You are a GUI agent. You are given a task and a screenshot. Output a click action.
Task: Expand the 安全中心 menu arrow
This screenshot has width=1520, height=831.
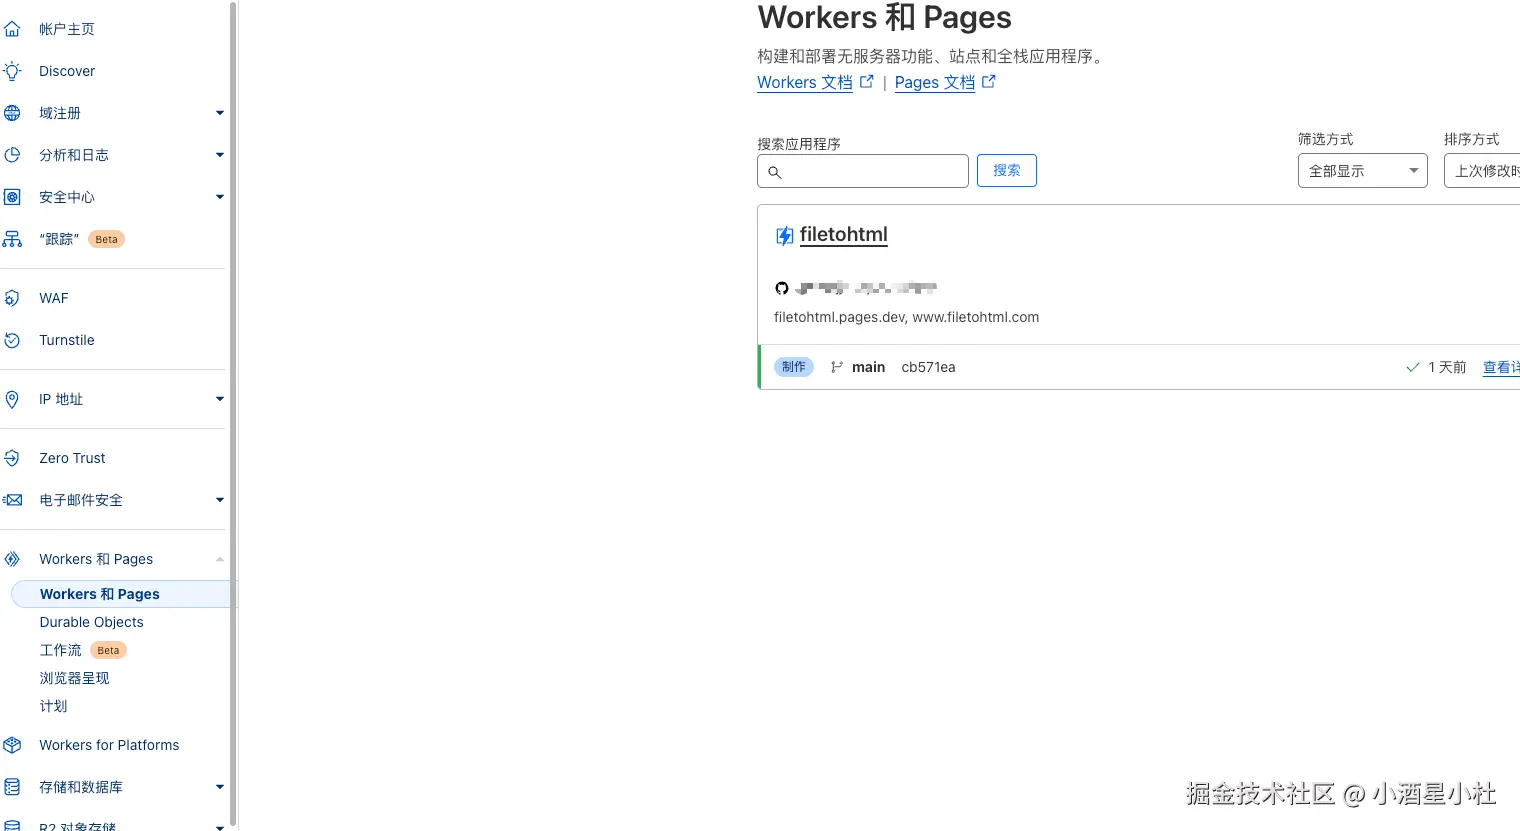220,197
